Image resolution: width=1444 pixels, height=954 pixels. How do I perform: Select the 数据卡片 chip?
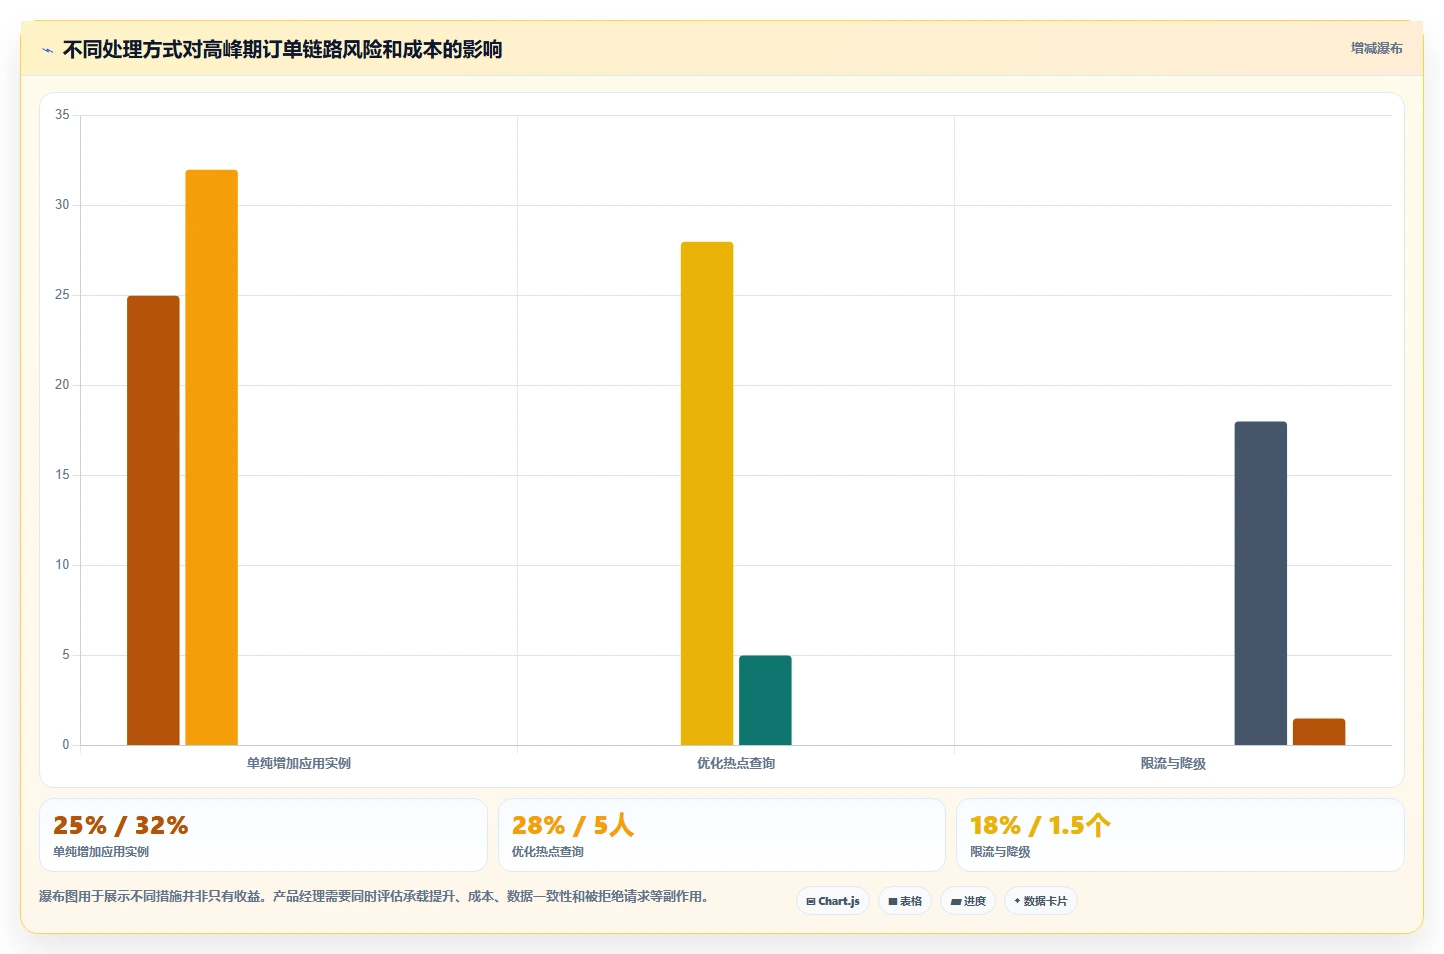(x=1041, y=901)
